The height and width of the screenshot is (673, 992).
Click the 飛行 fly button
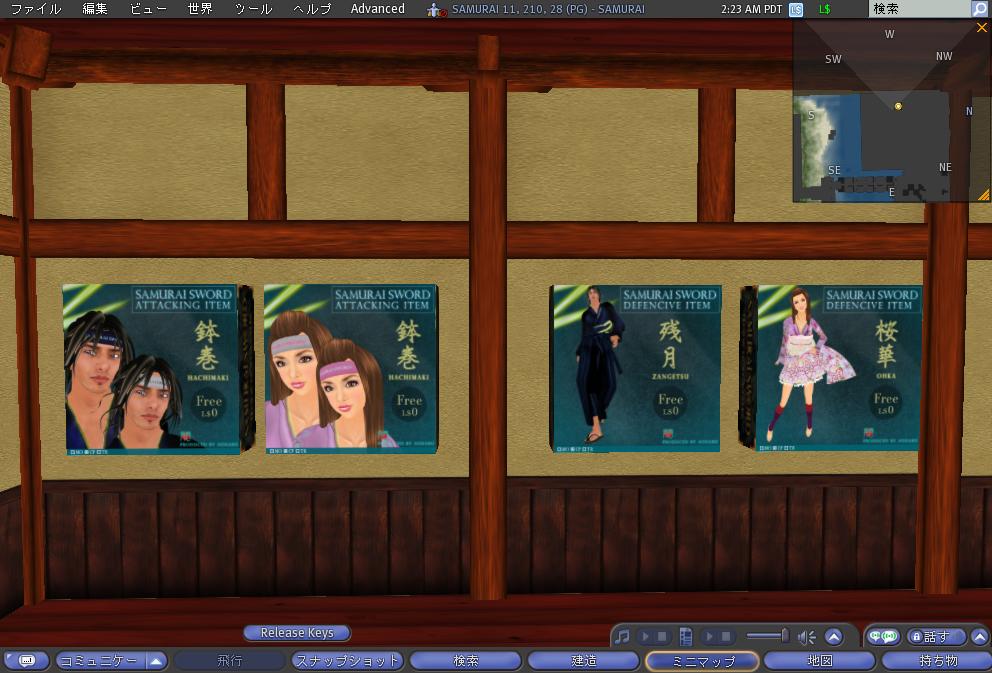[230, 661]
